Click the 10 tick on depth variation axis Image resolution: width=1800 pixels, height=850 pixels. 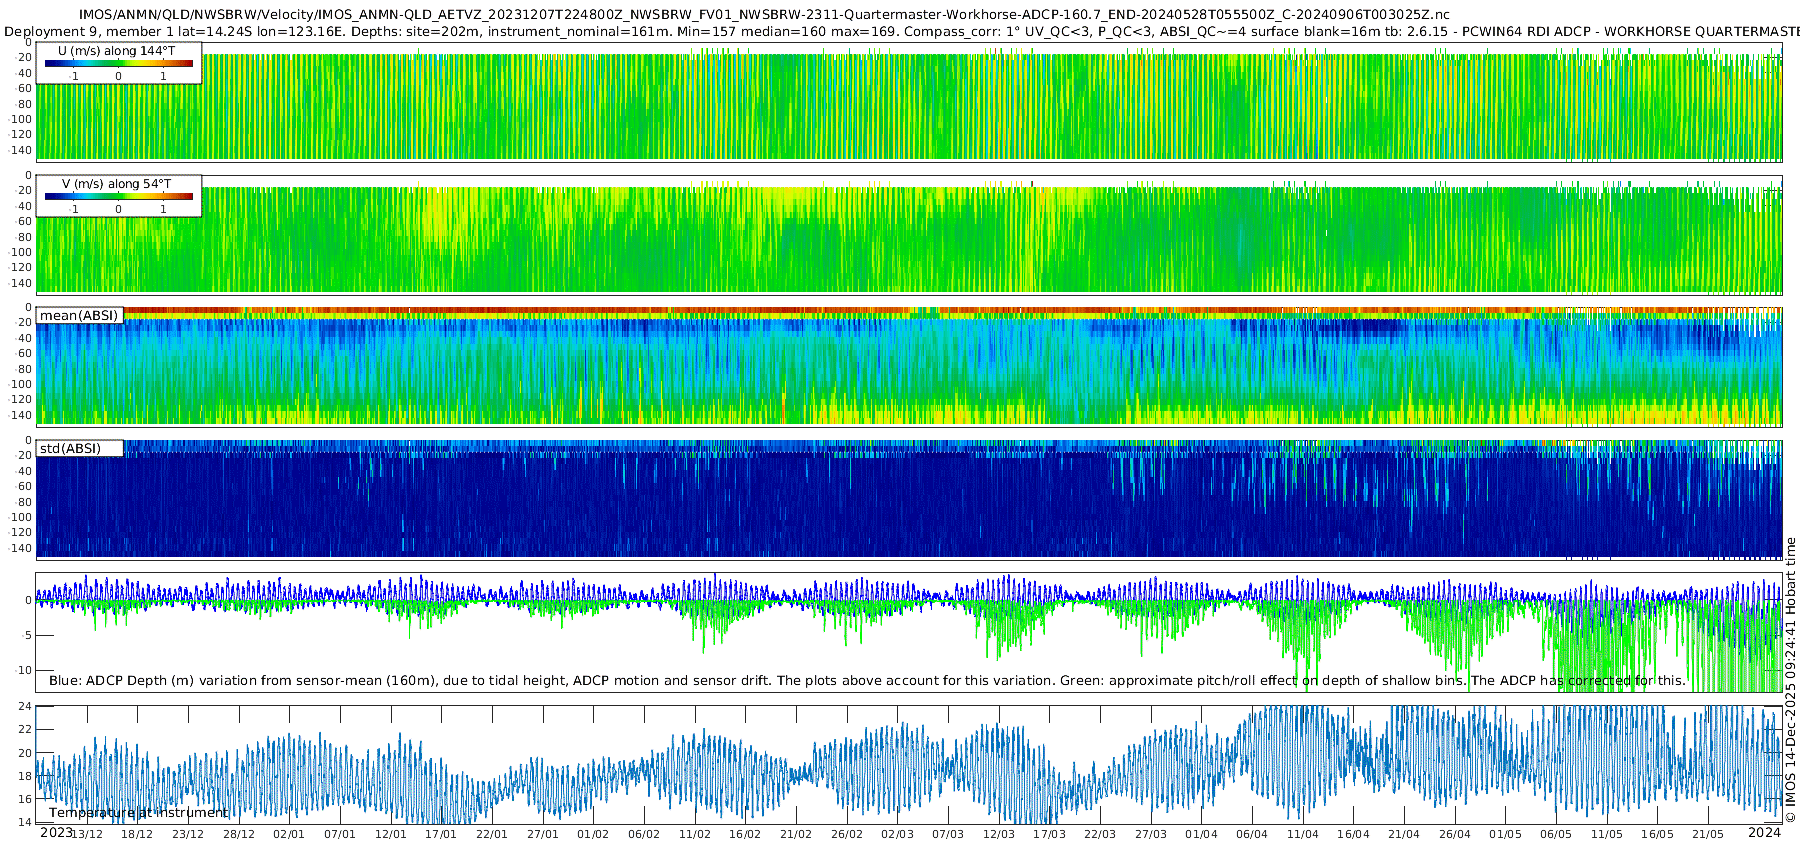click(25, 670)
